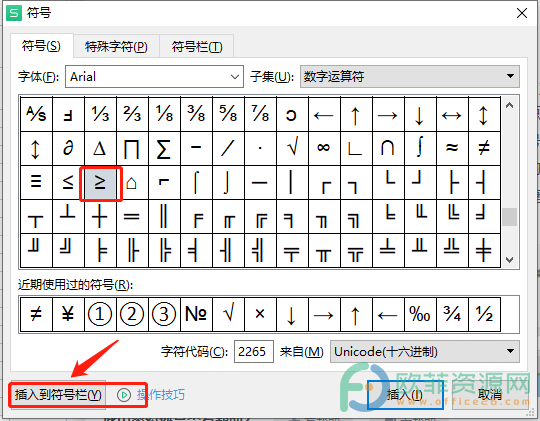Click the 插入(I) button
Viewport: 540px width, 421px height.
405,395
